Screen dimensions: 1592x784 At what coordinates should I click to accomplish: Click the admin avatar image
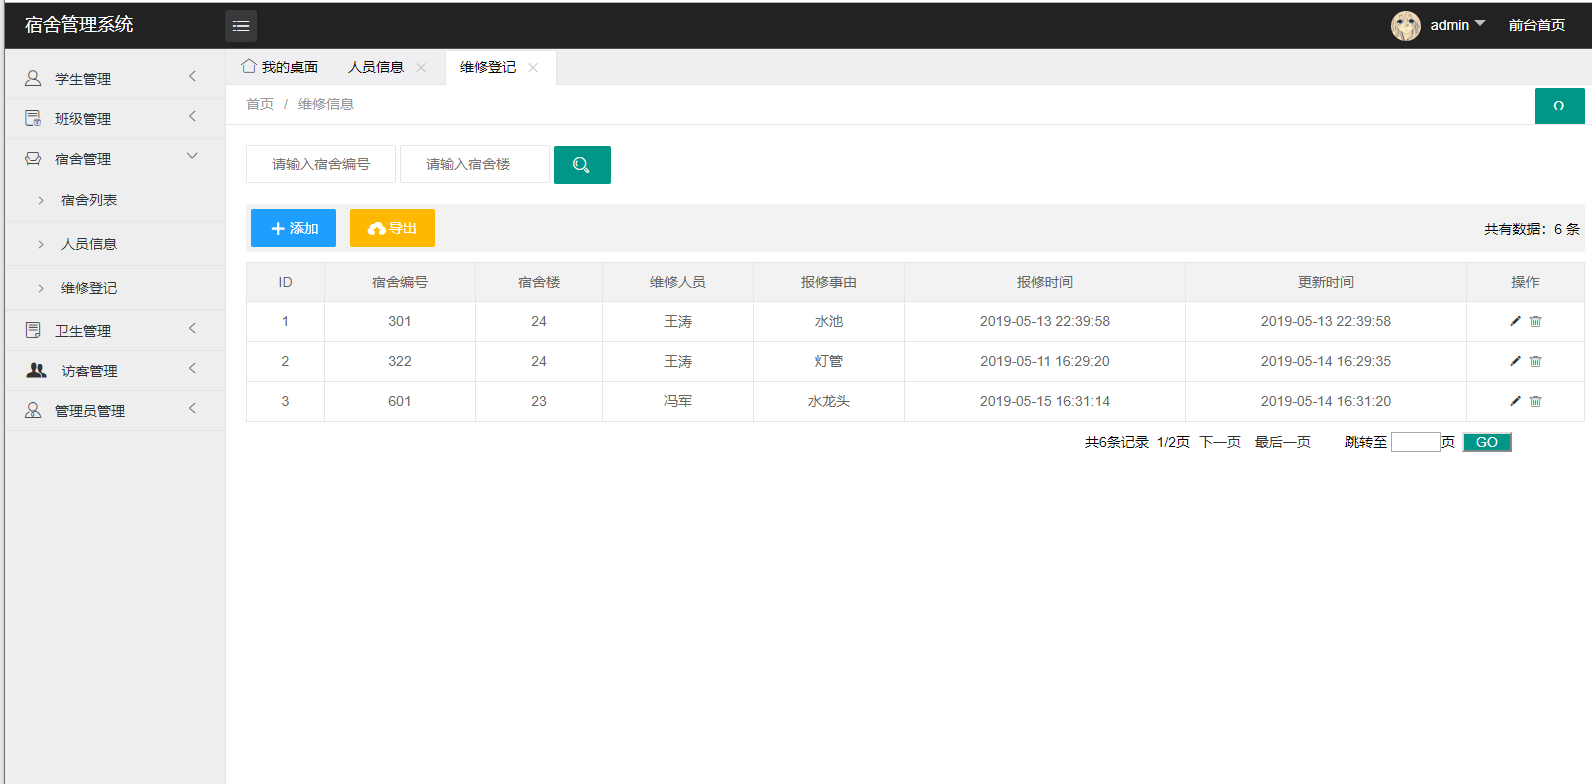(1405, 25)
